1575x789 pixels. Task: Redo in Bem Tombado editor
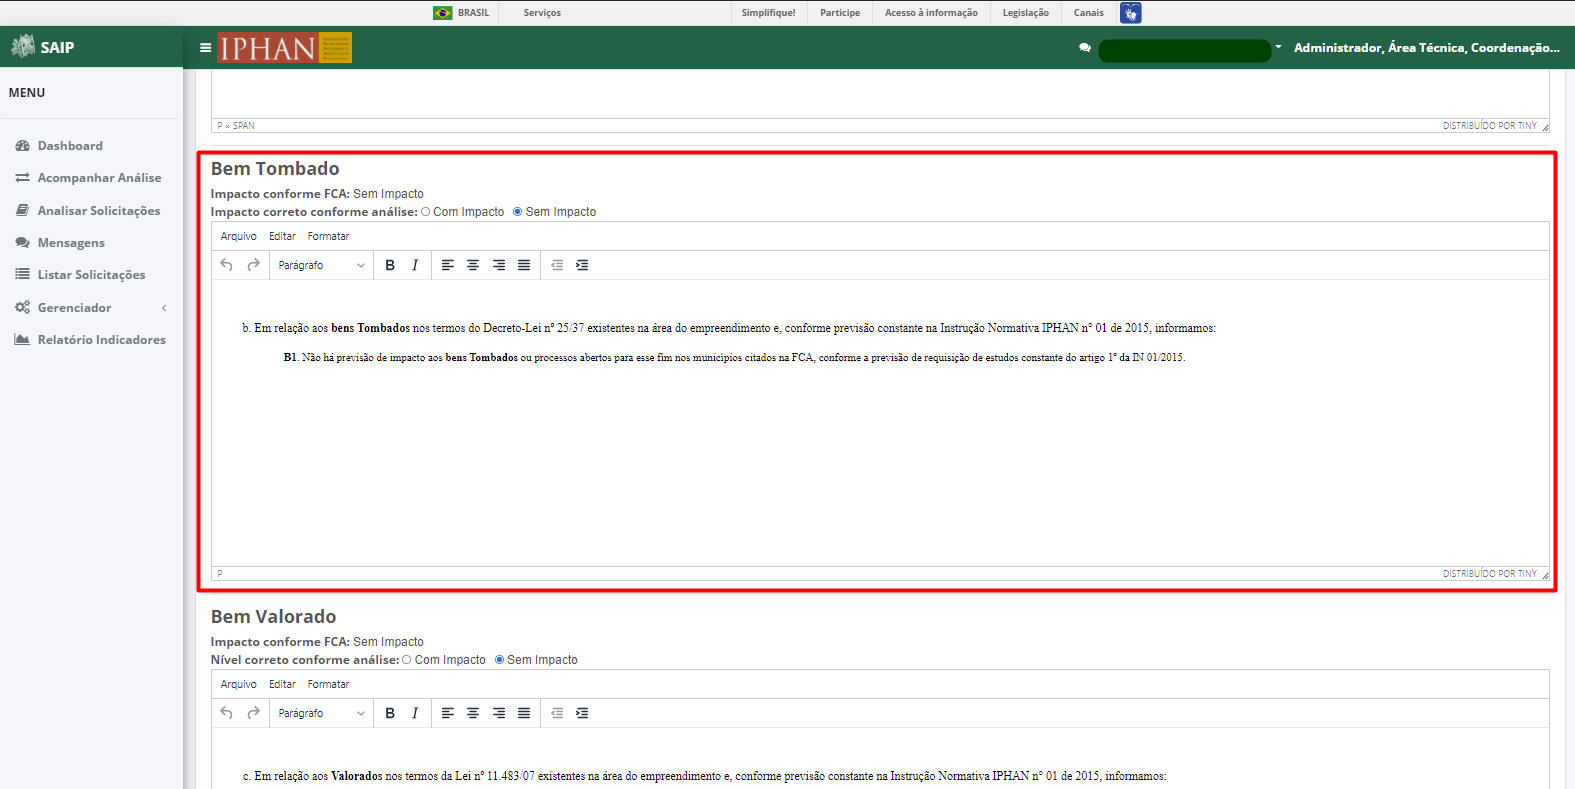[253, 265]
